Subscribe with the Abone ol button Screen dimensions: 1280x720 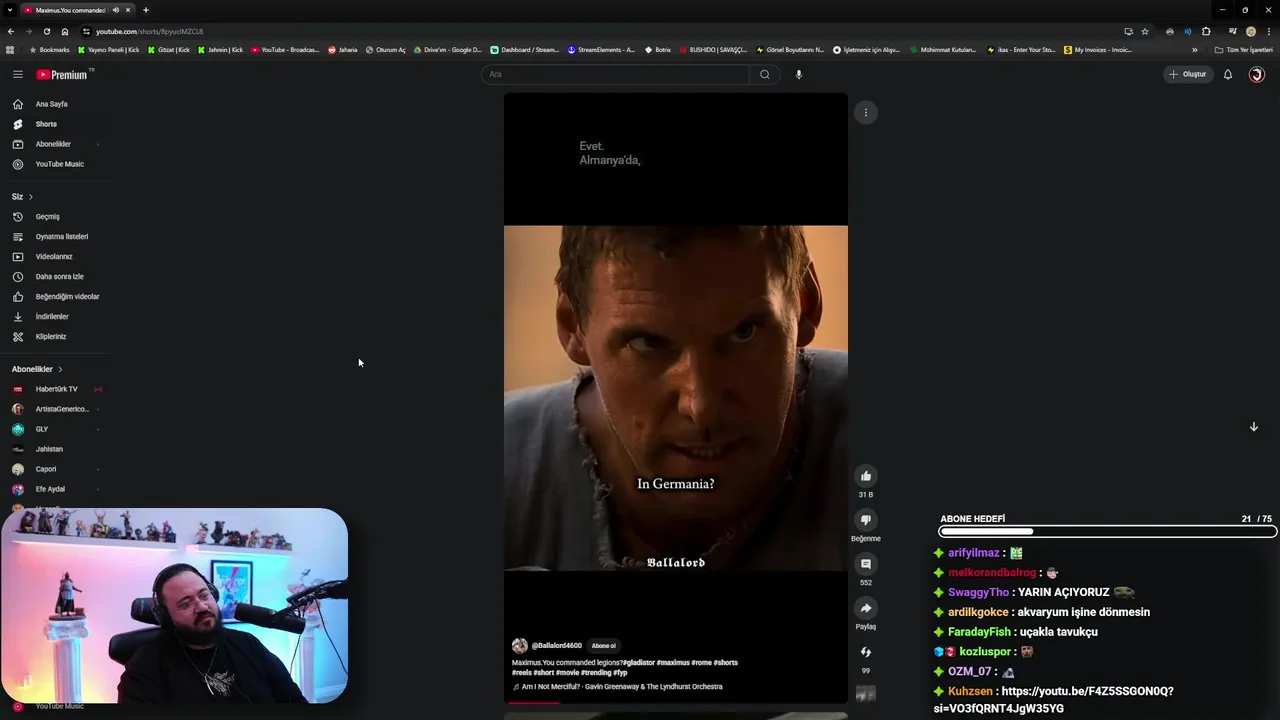(604, 646)
